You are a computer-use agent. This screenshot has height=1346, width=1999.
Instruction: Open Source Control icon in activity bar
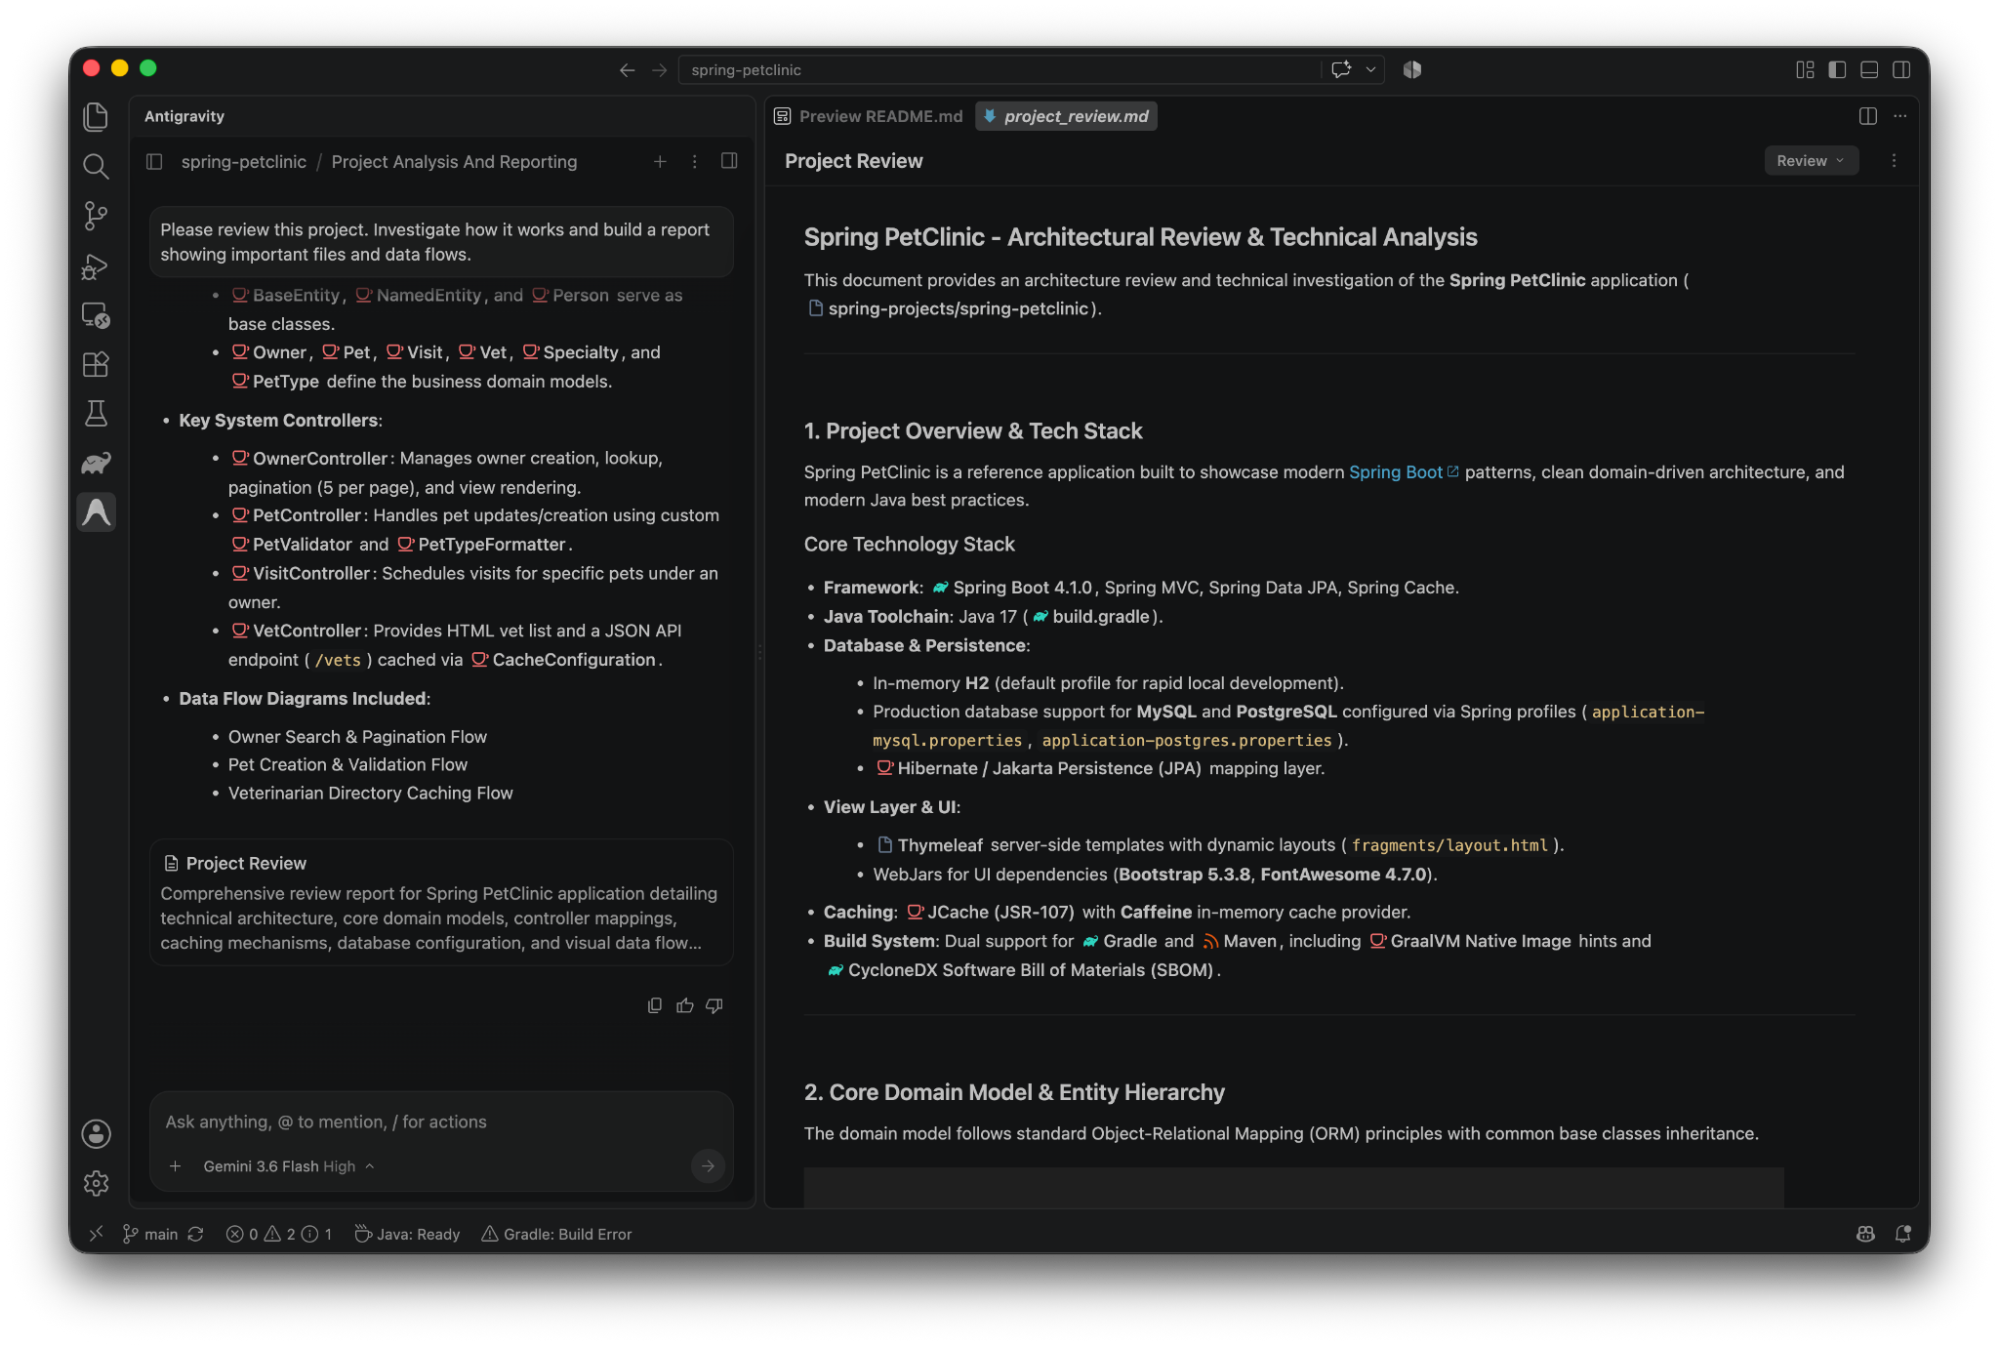(x=96, y=215)
